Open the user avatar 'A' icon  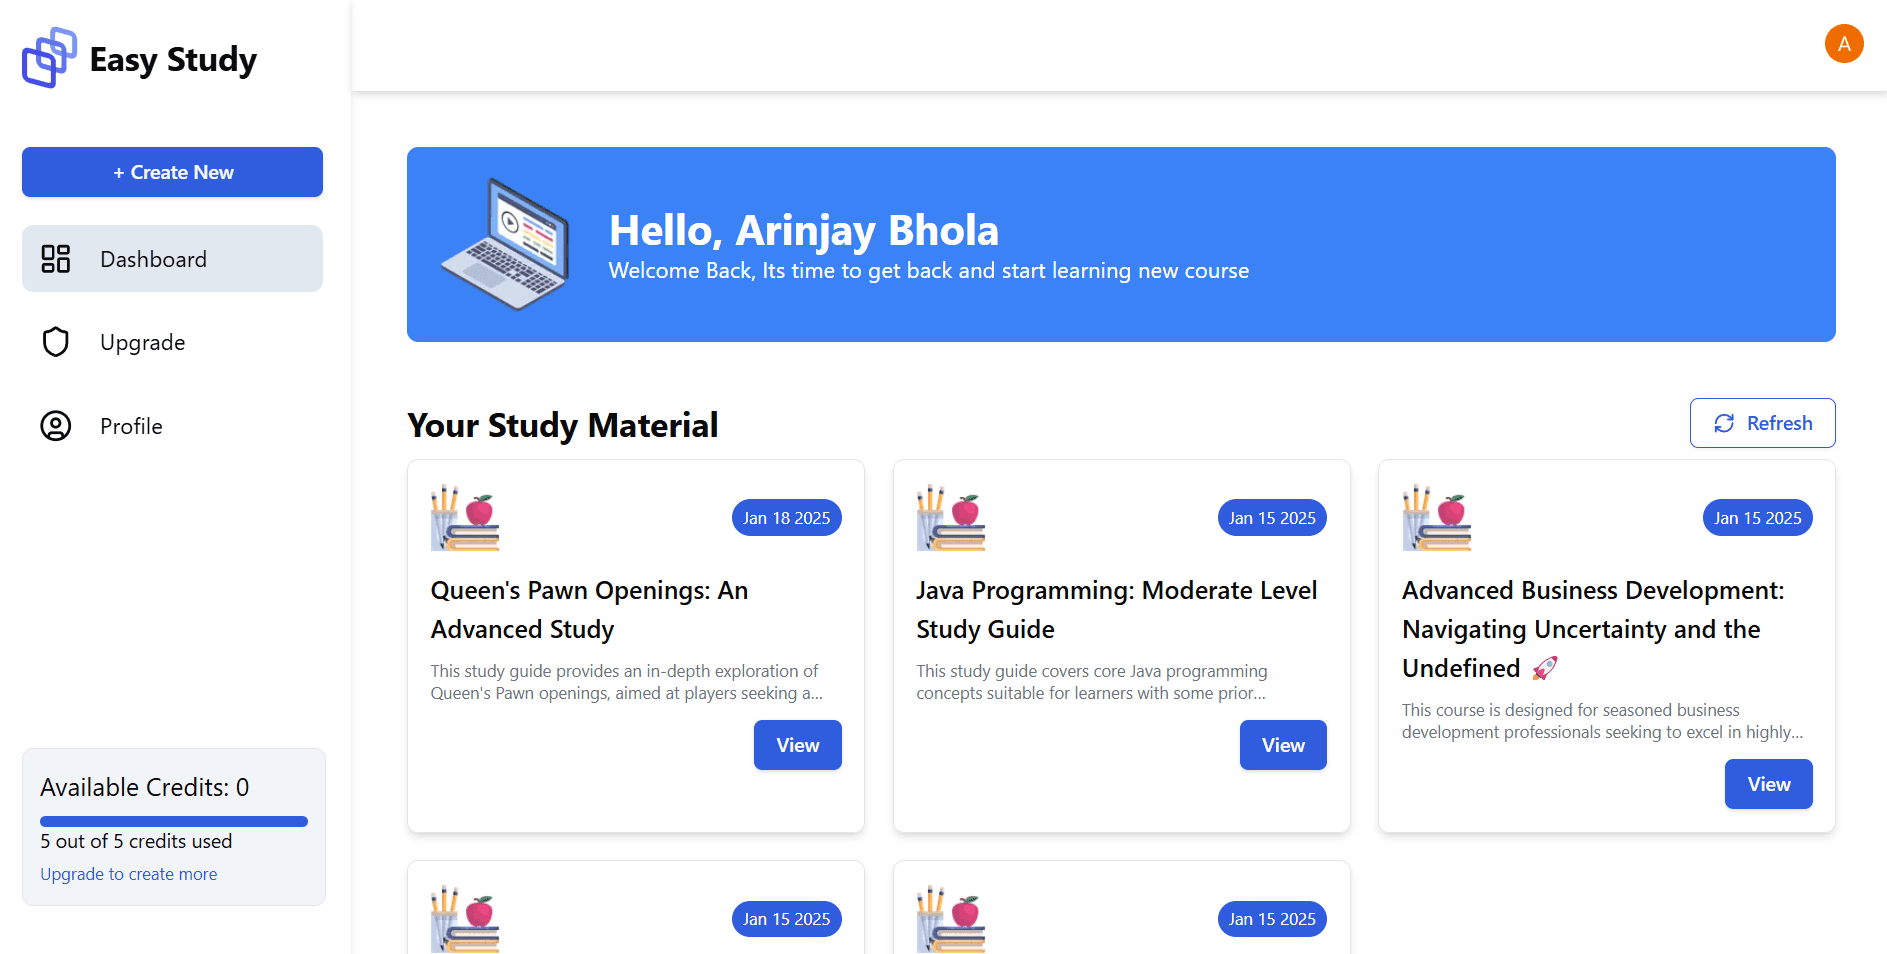point(1843,44)
